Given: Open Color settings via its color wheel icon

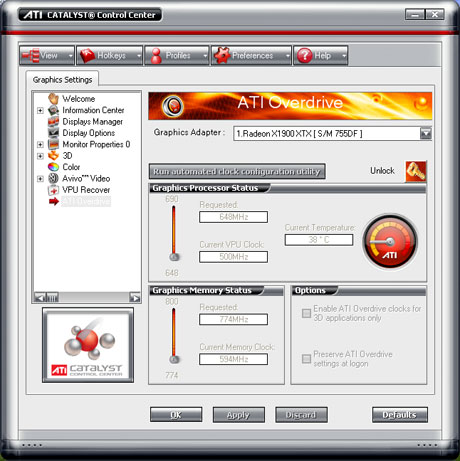Looking at the screenshot, I should [x=53, y=167].
